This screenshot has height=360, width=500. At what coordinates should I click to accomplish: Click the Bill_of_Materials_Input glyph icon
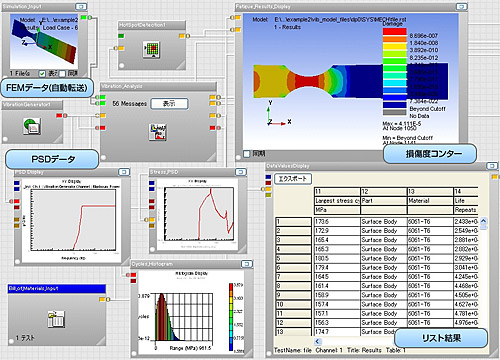56,319
